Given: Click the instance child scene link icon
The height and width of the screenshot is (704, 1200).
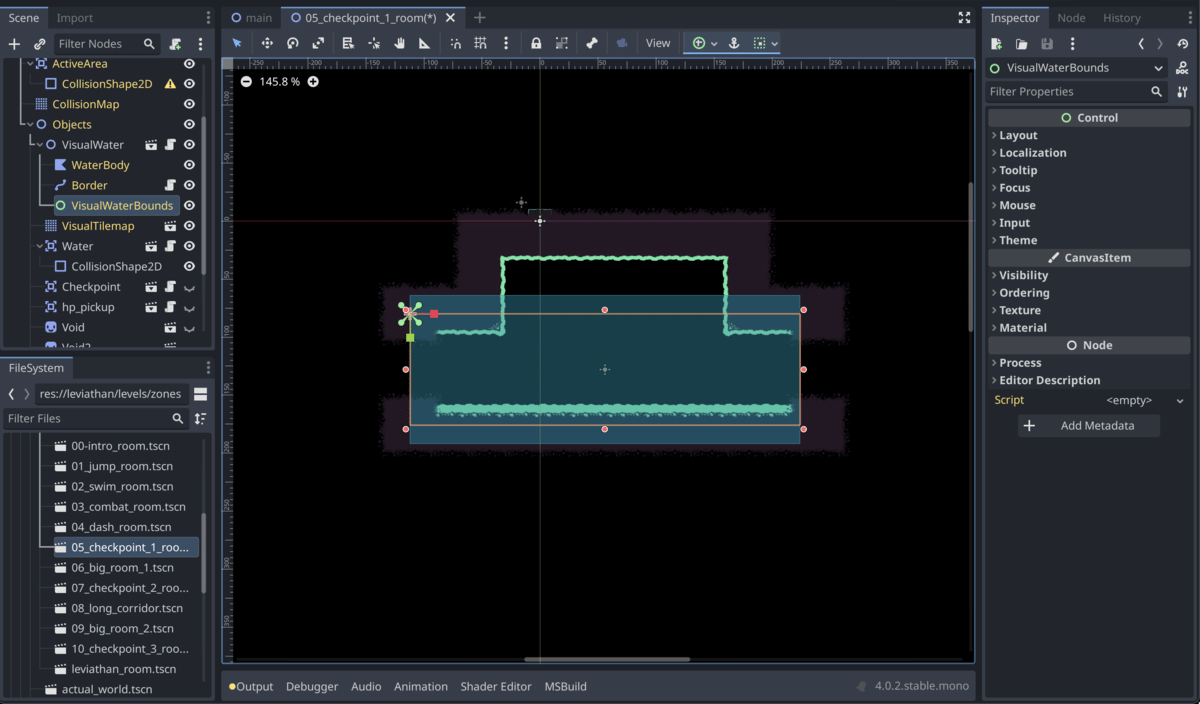Looking at the screenshot, I should click(x=39, y=44).
